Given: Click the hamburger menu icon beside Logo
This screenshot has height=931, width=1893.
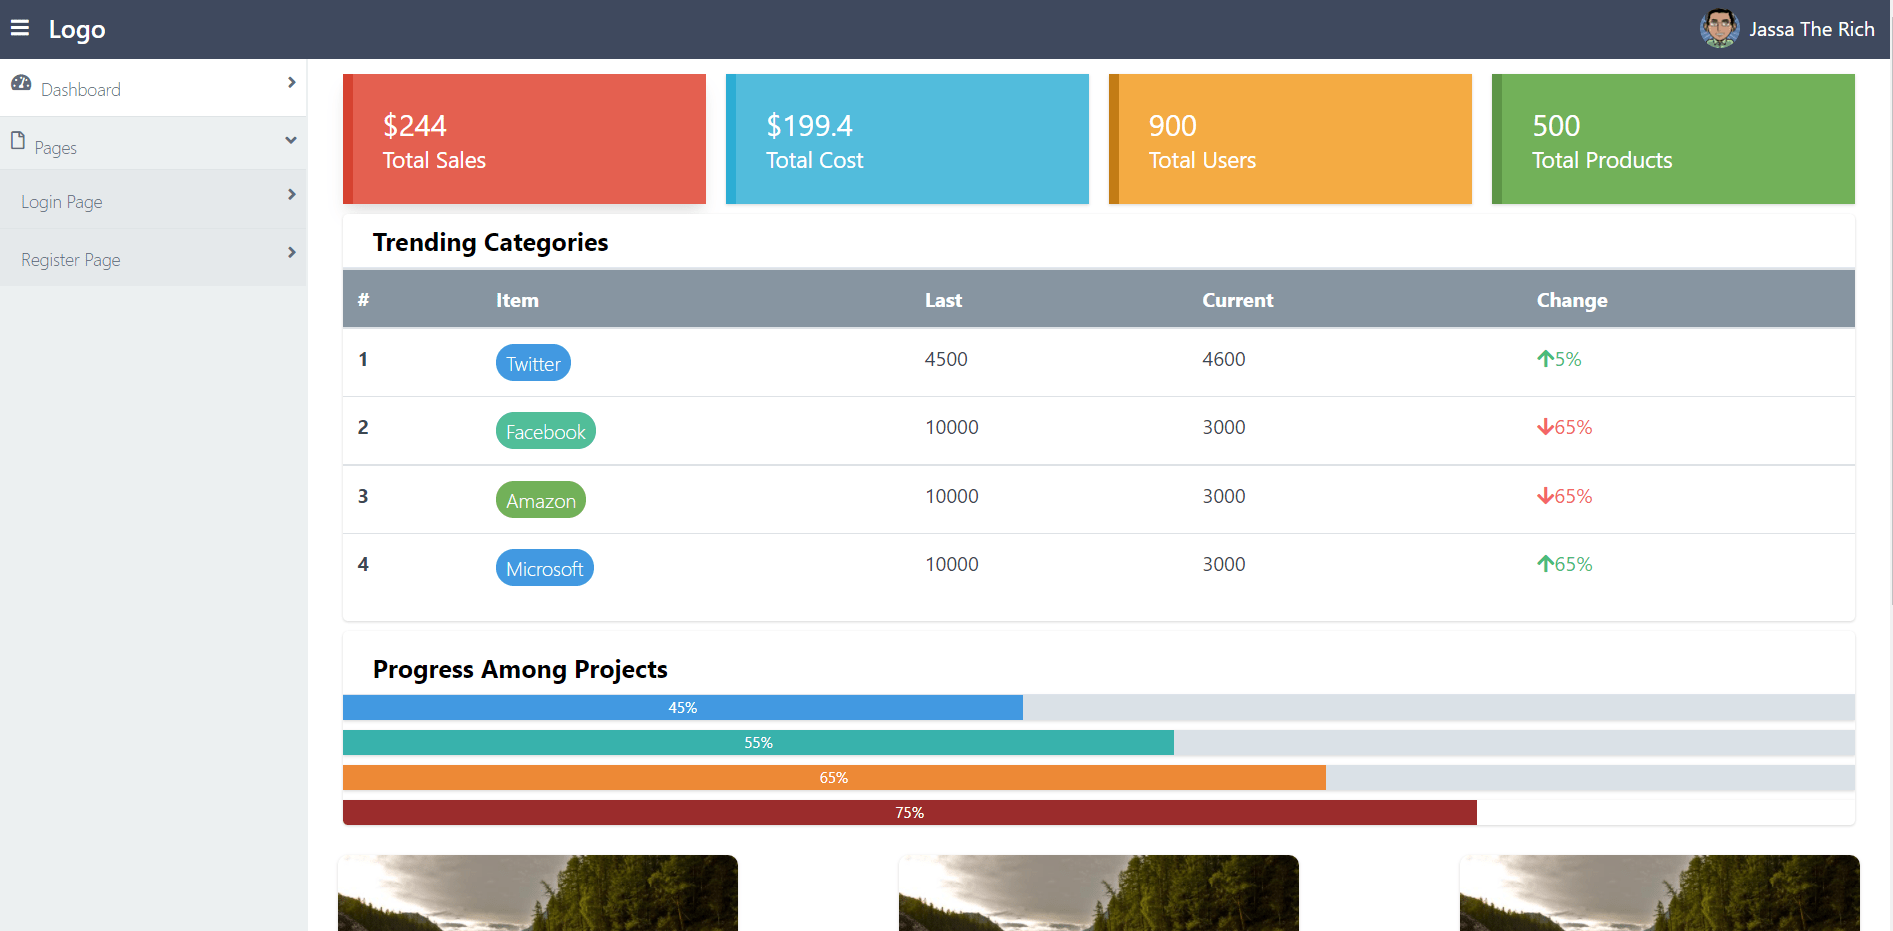Looking at the screenshot, I should point(20,28).
